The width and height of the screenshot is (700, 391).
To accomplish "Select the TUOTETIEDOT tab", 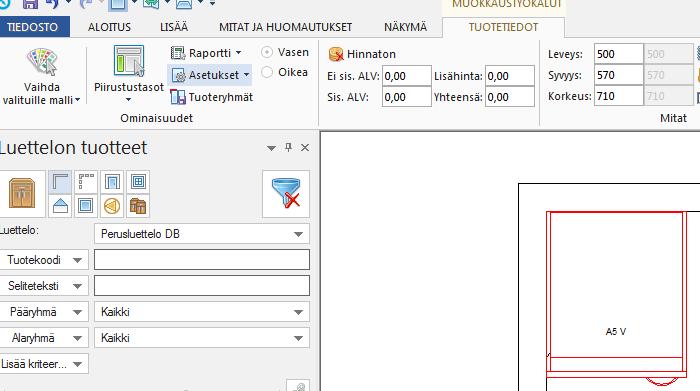I will pyautogui.click(x=503, y=27).
